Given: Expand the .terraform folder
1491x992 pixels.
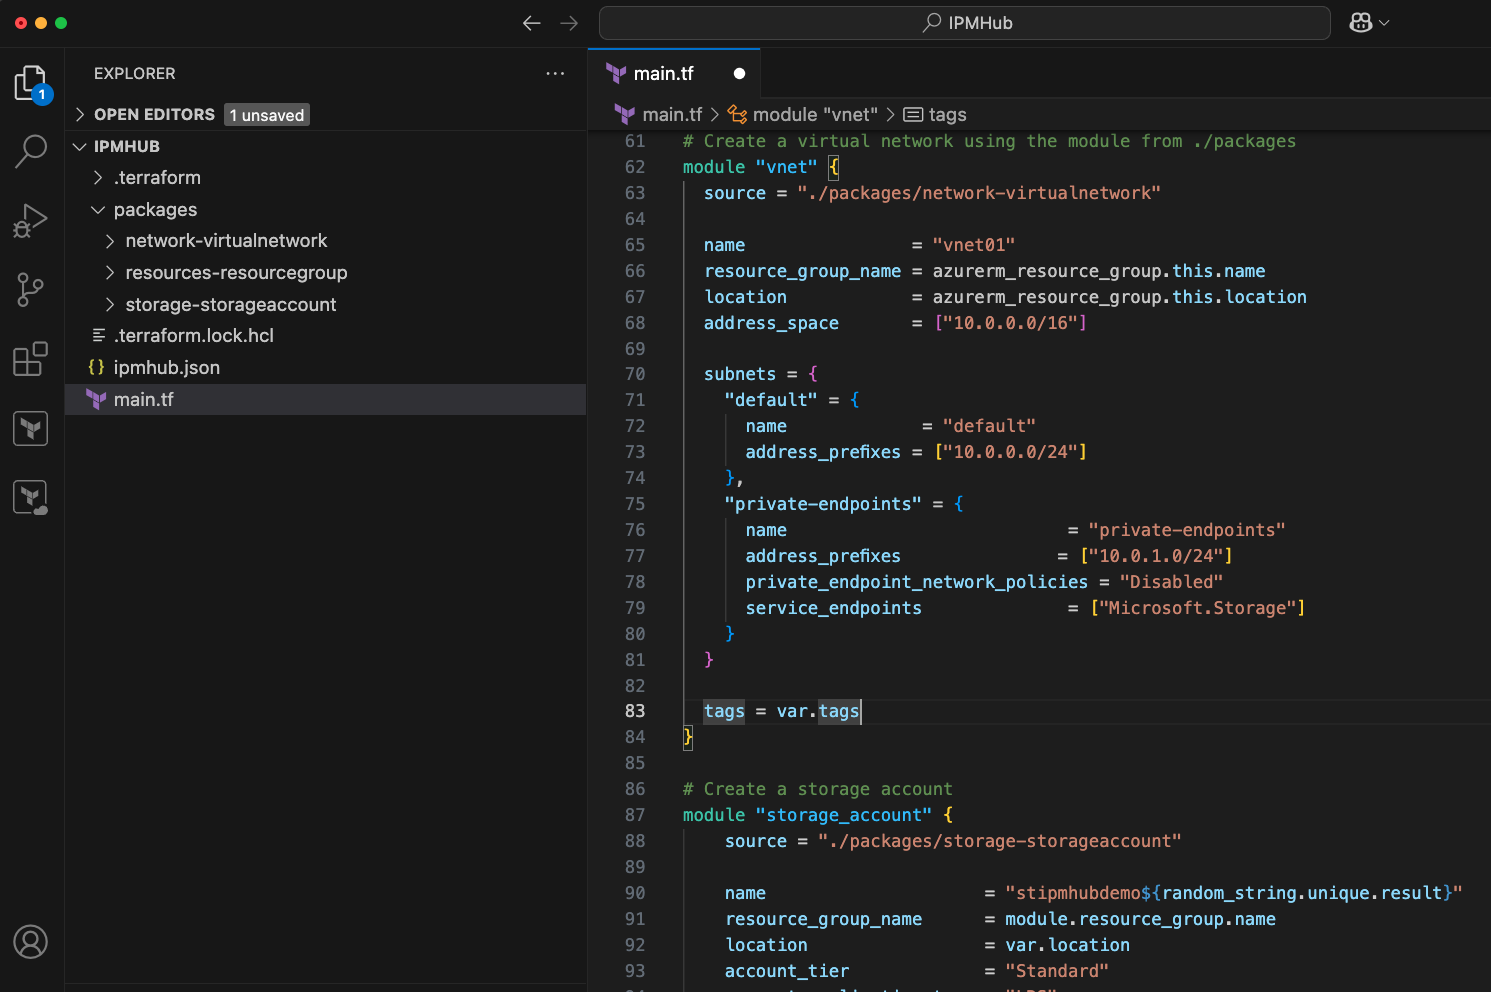Looking at the screenshot, I should (98, 177).
